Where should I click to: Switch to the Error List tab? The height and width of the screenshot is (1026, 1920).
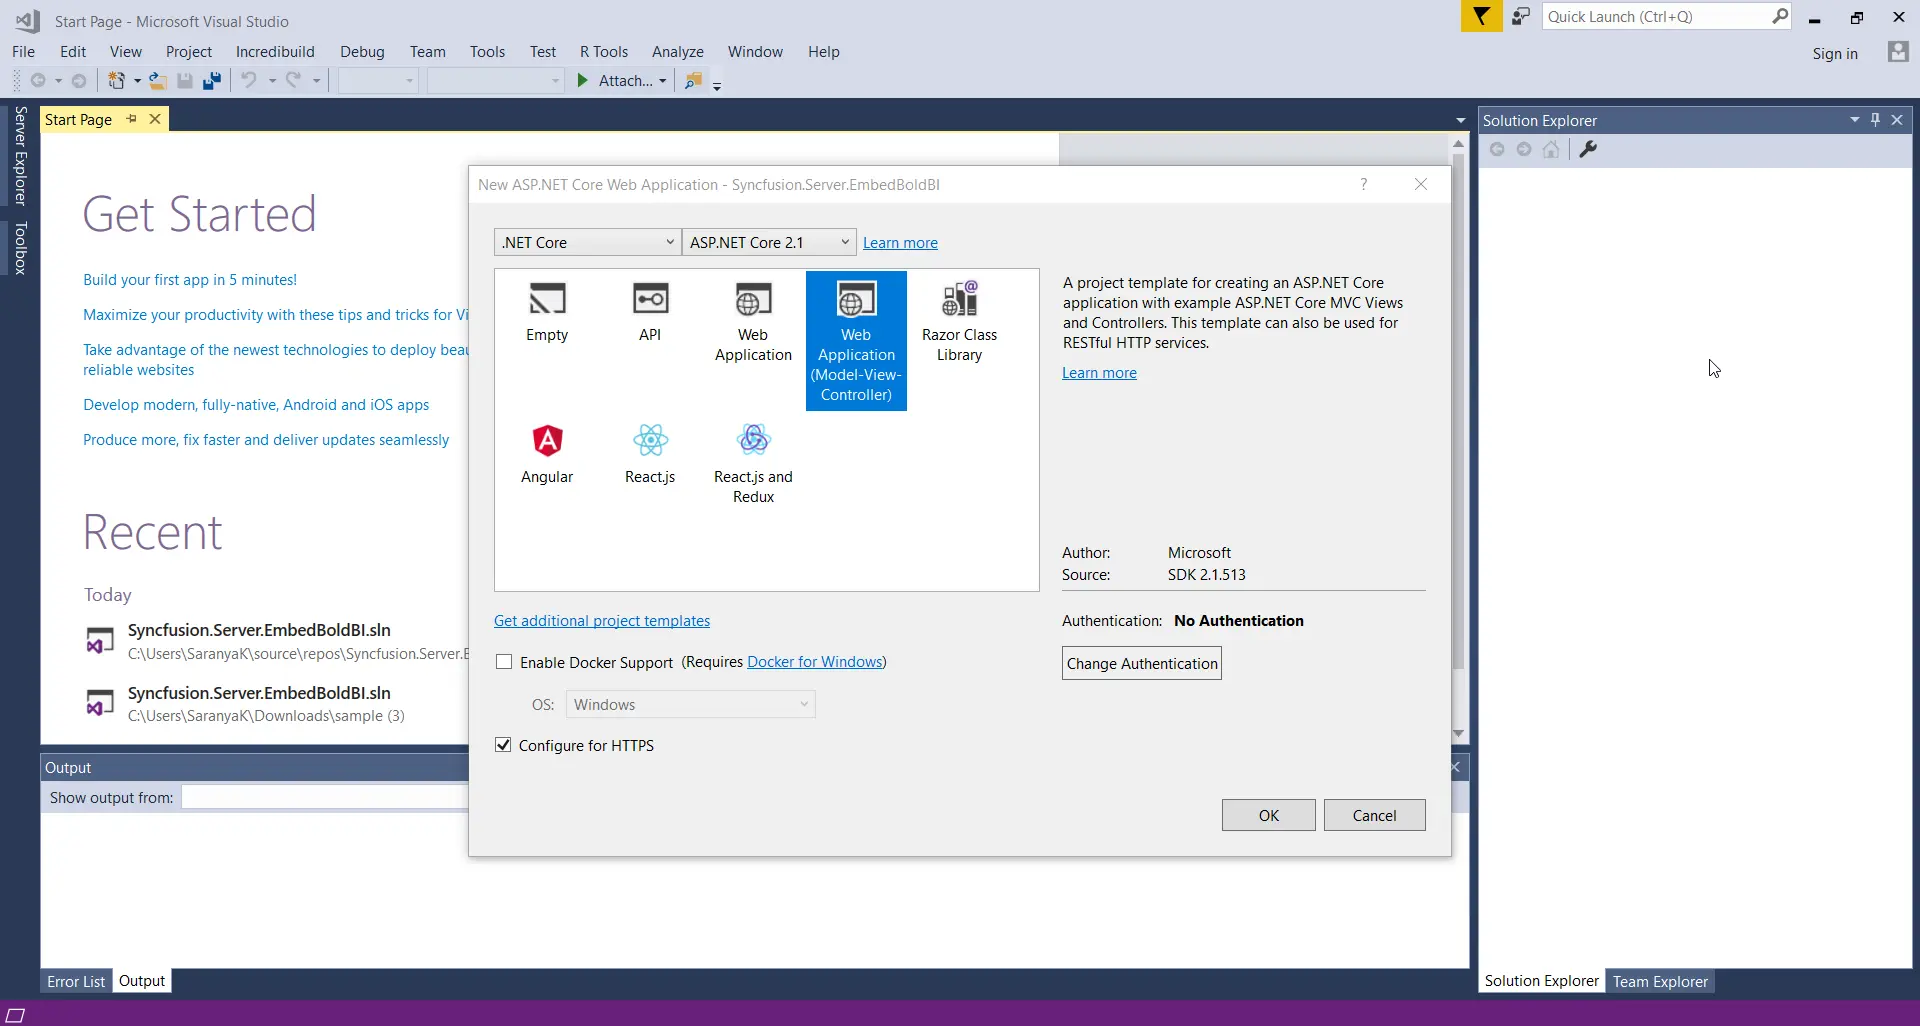(76, 981)
